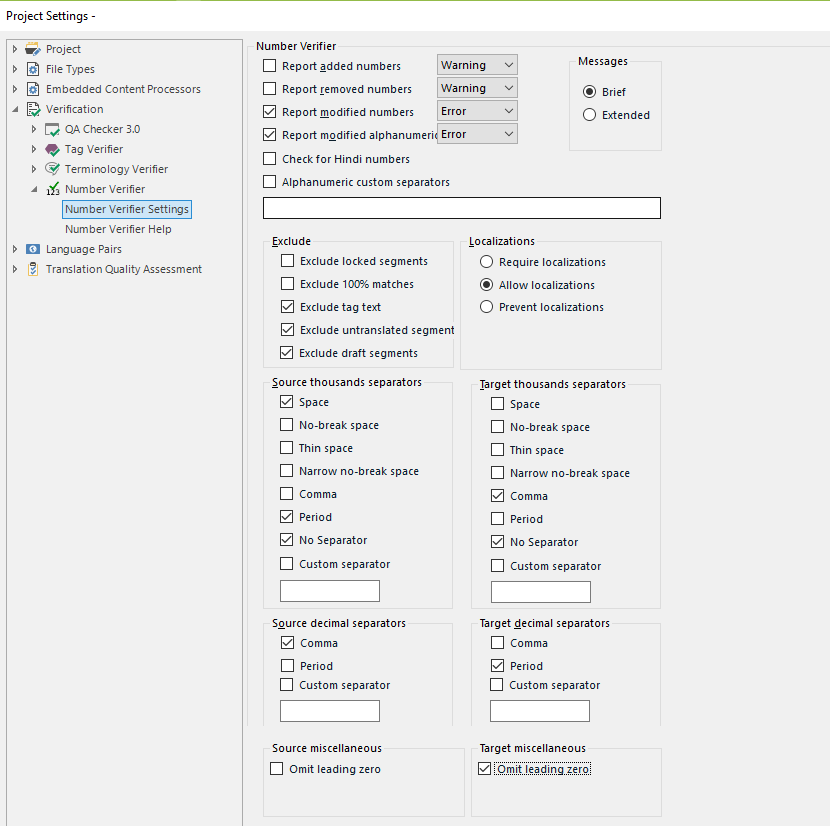
Task: Click the Project folder icon in tree
Action: pos(33,49)
